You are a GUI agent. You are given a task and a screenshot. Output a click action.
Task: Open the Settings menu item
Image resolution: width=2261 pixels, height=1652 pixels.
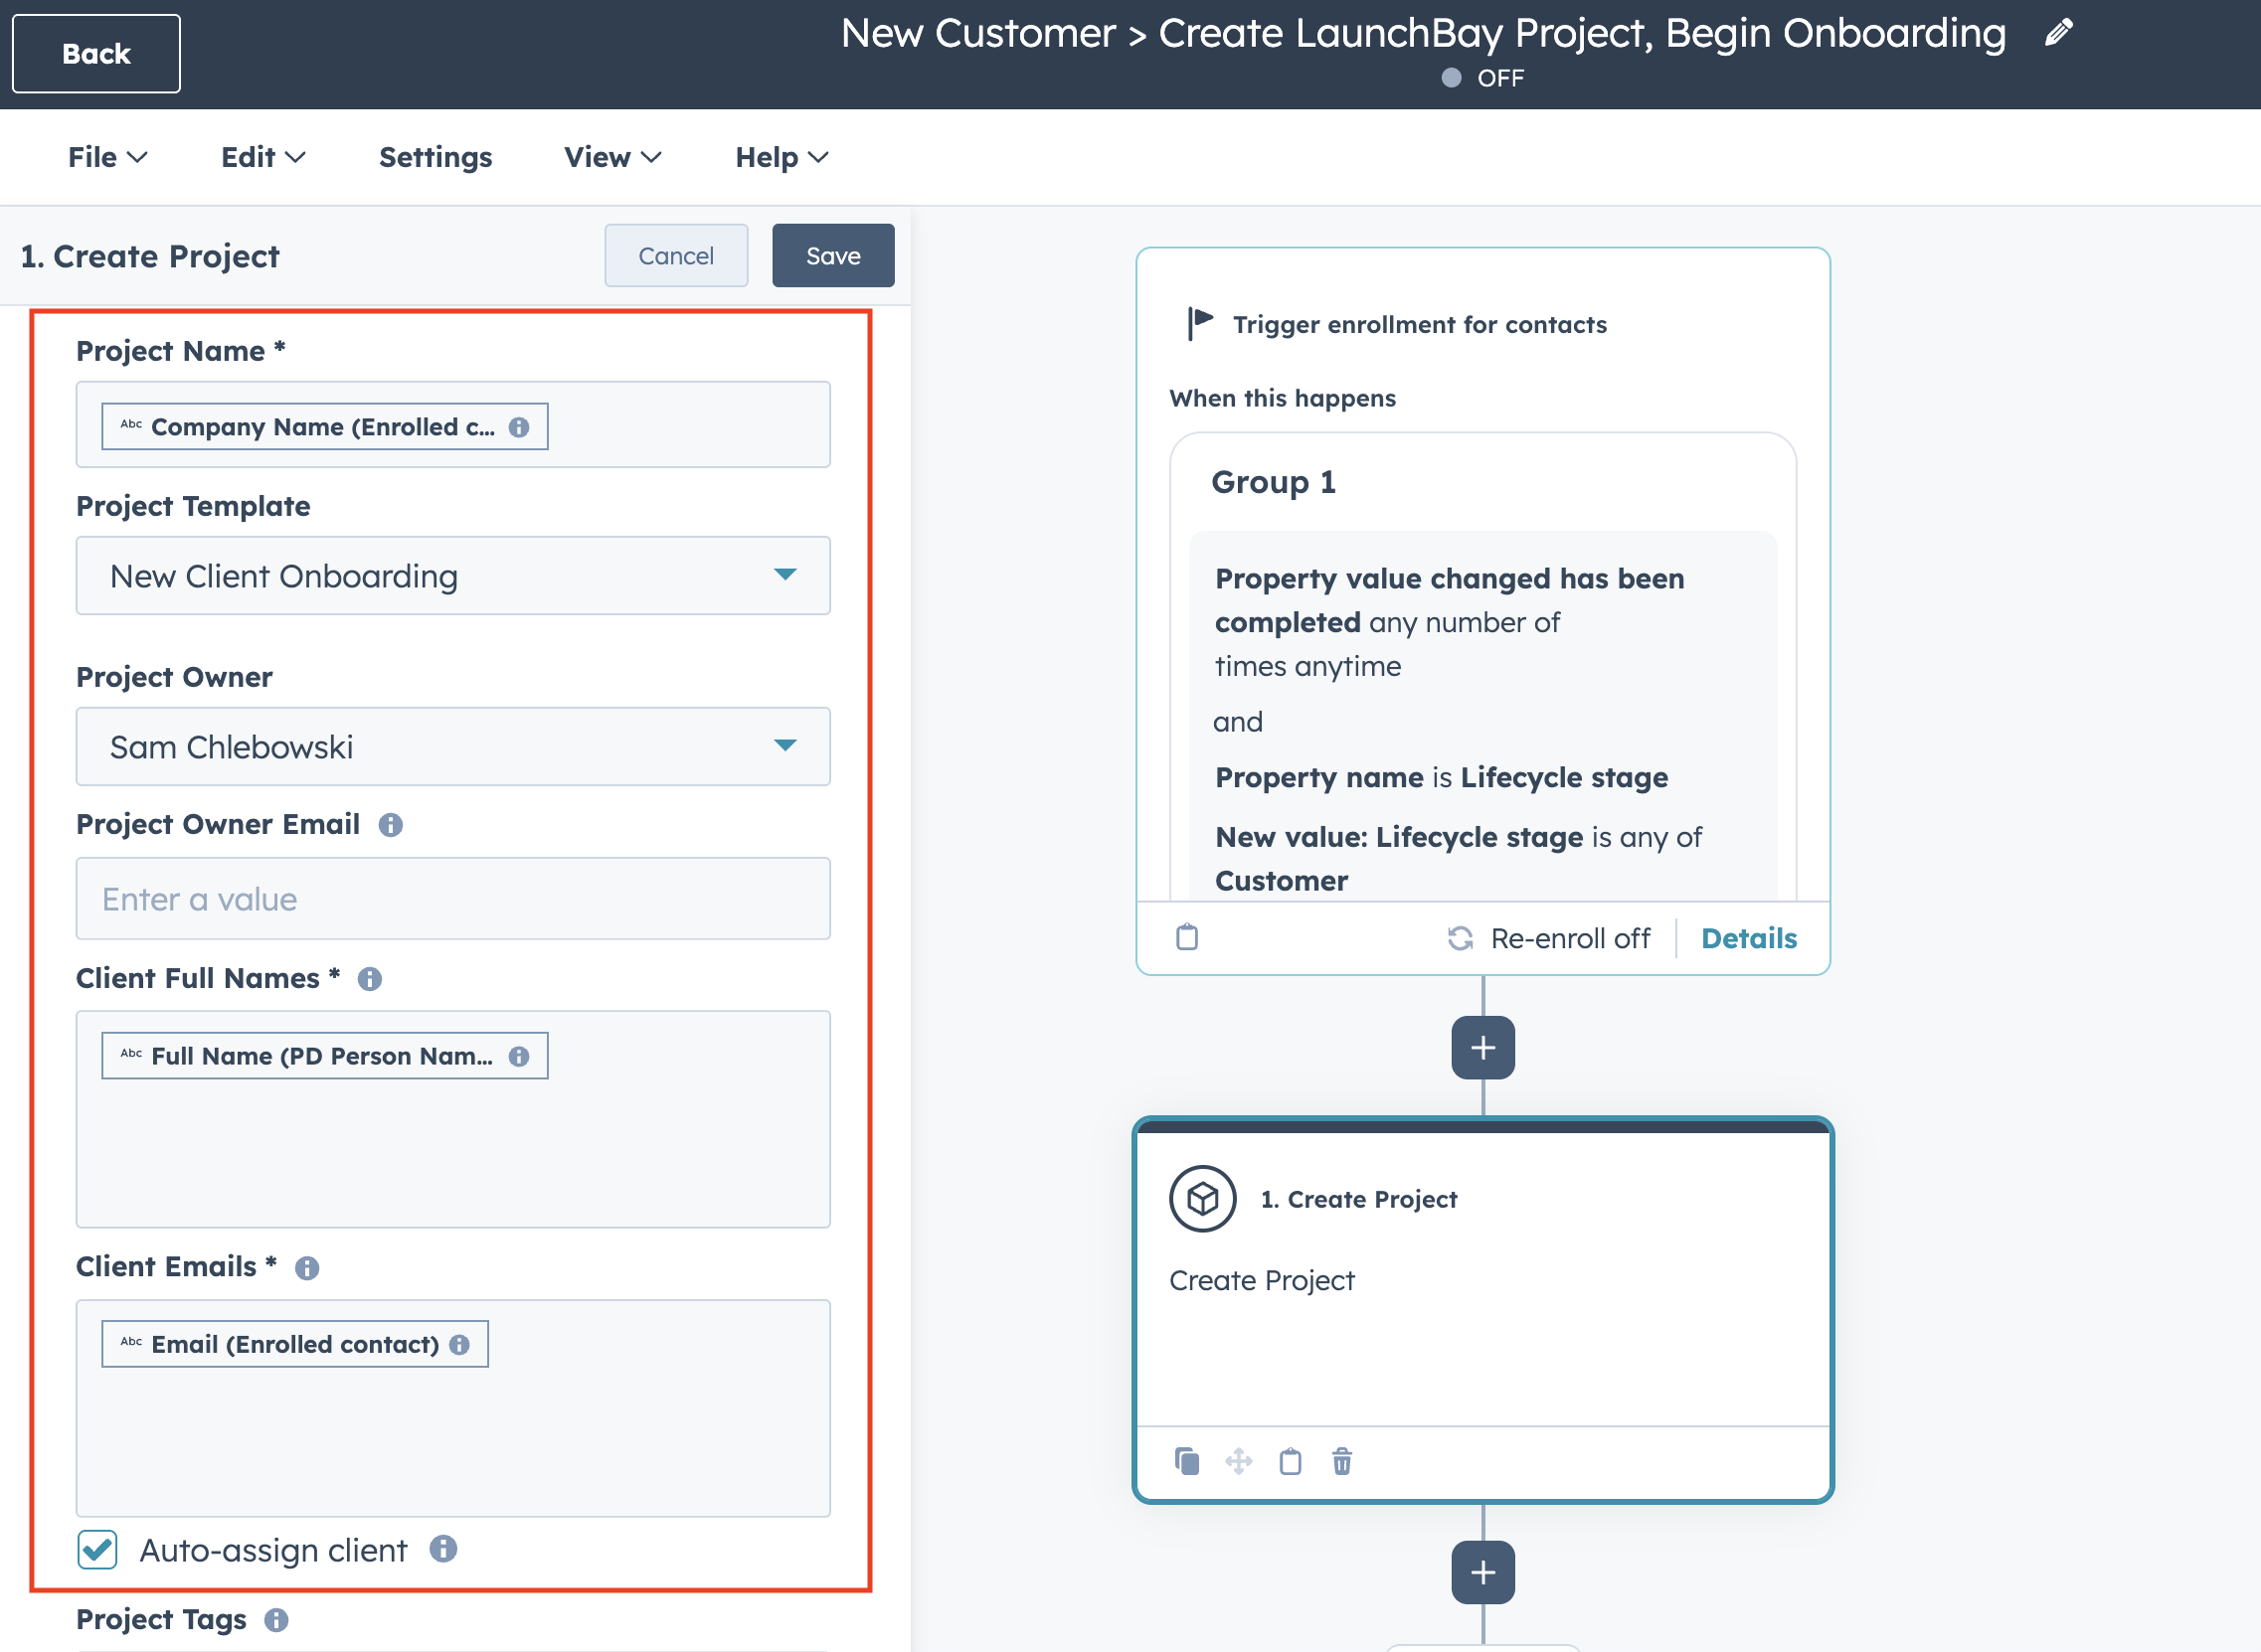pyautogui.click(x=435, y=157)
